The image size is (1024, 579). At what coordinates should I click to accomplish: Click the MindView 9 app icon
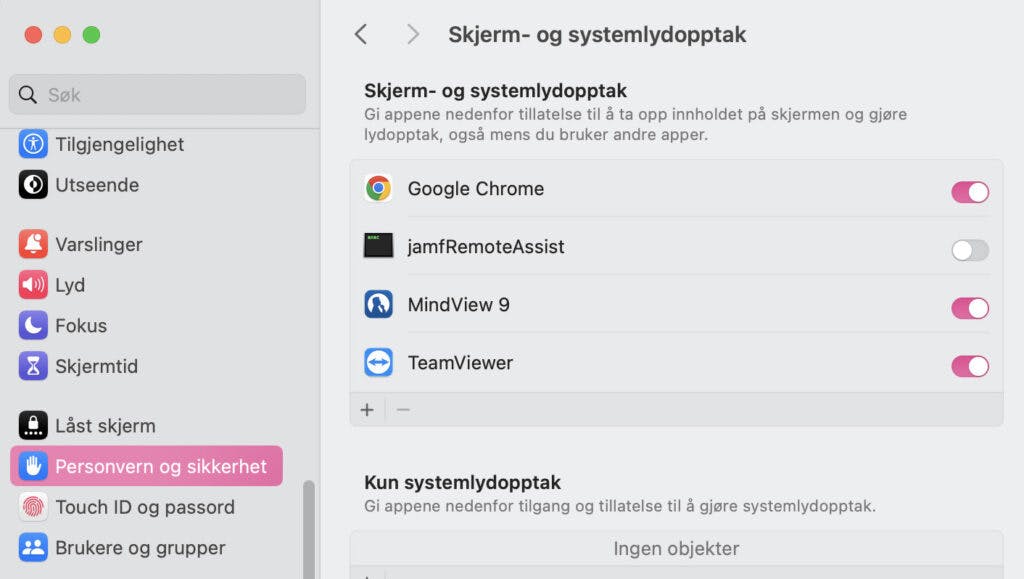(378, 304)
